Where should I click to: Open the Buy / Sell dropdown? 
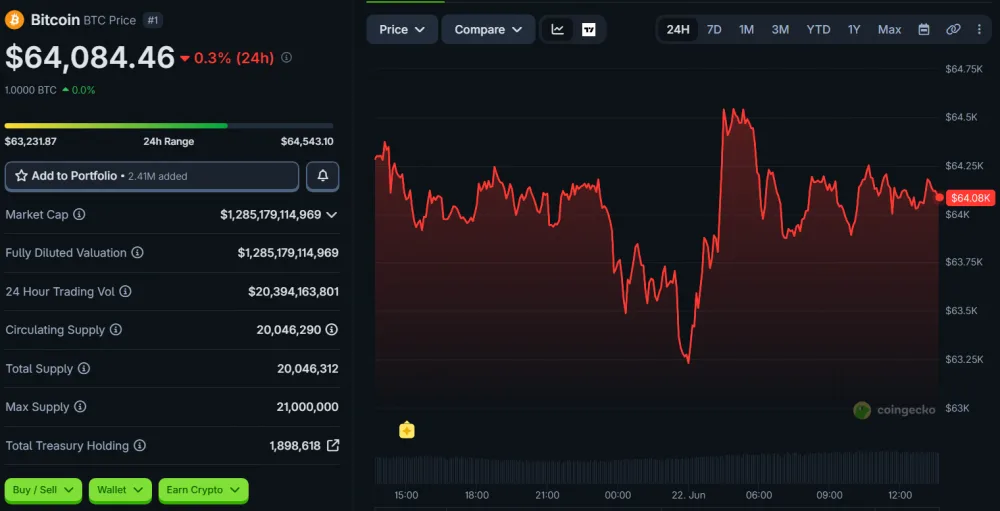tap(43, 490)
